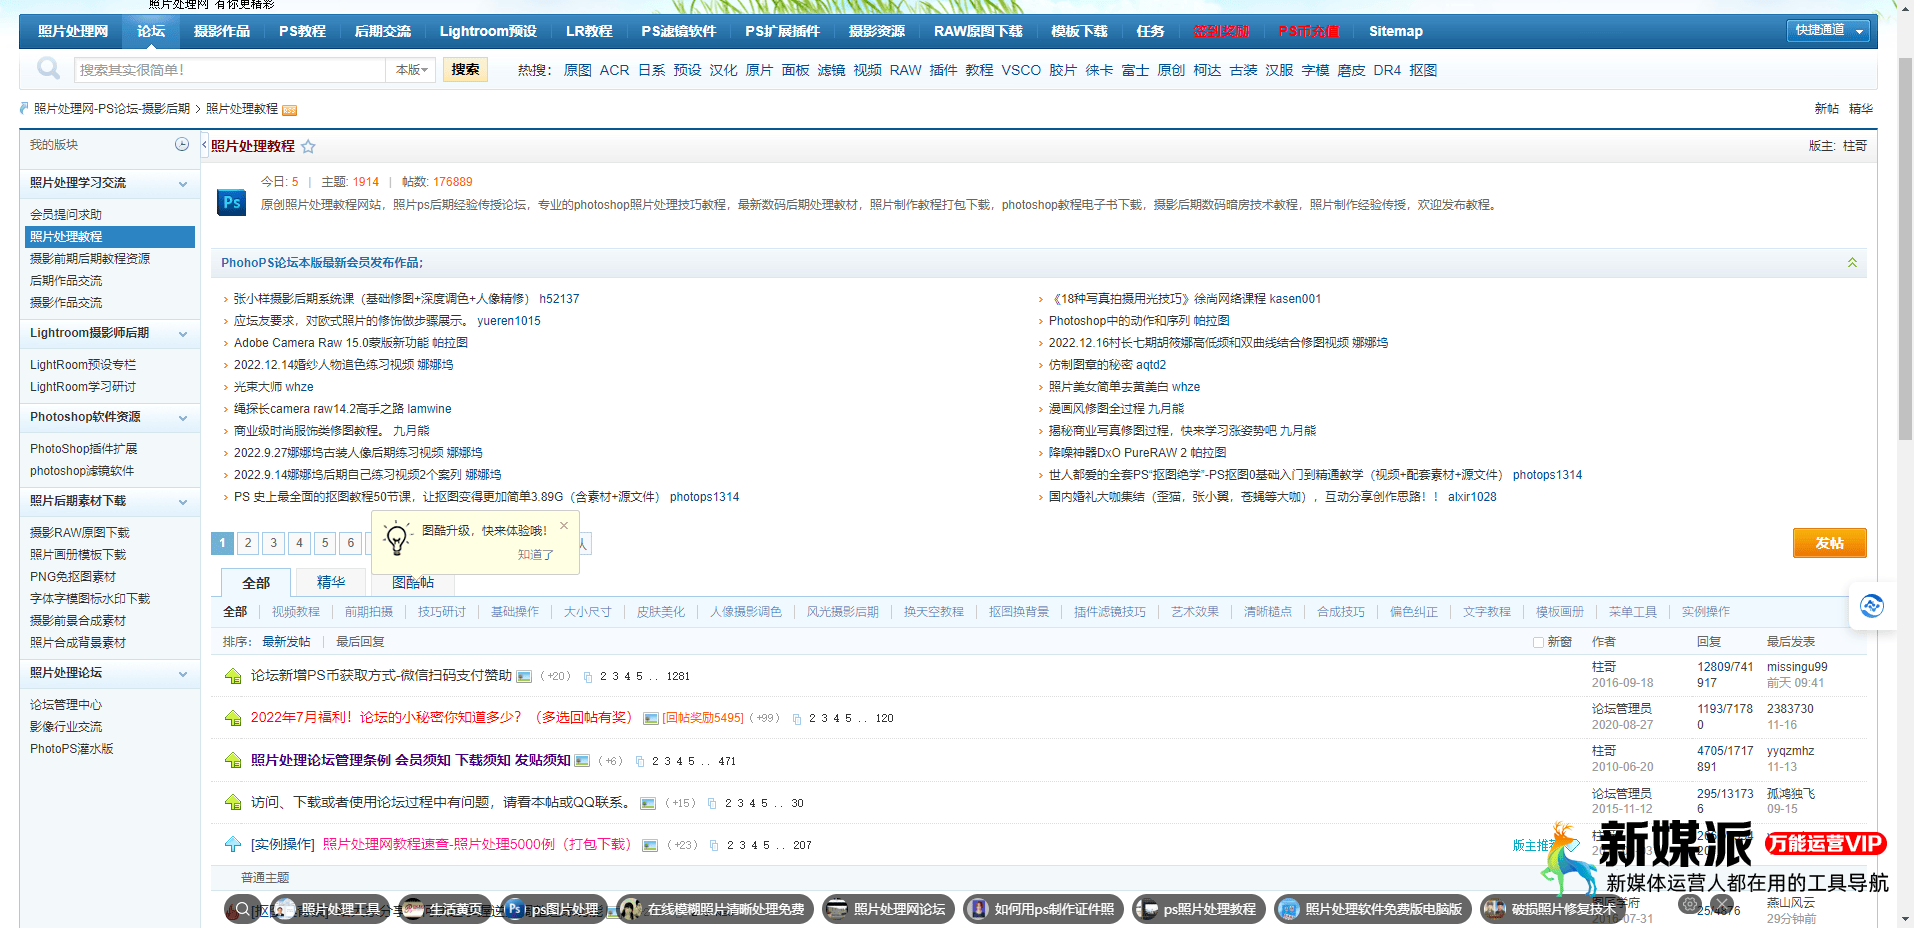Open the 快捷通道 dropdown menu
Screen dimensions: 1914x928
1828,31
